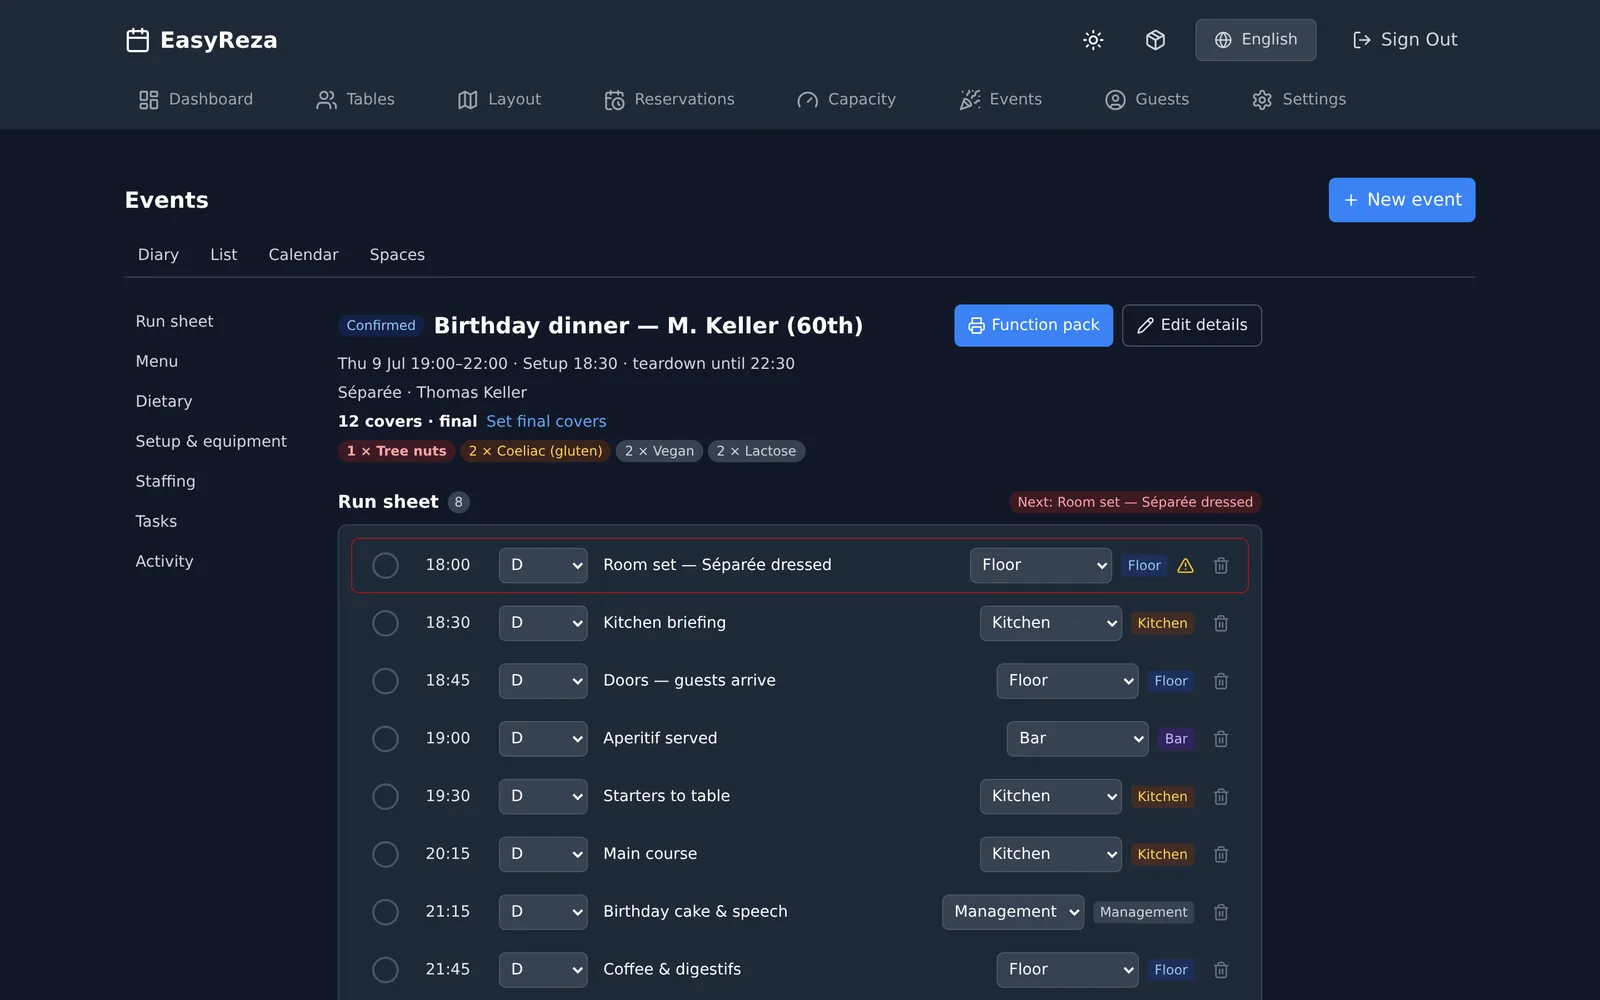Open the Tables navigation item
1600x1000 pixels.
click(356, 100)
